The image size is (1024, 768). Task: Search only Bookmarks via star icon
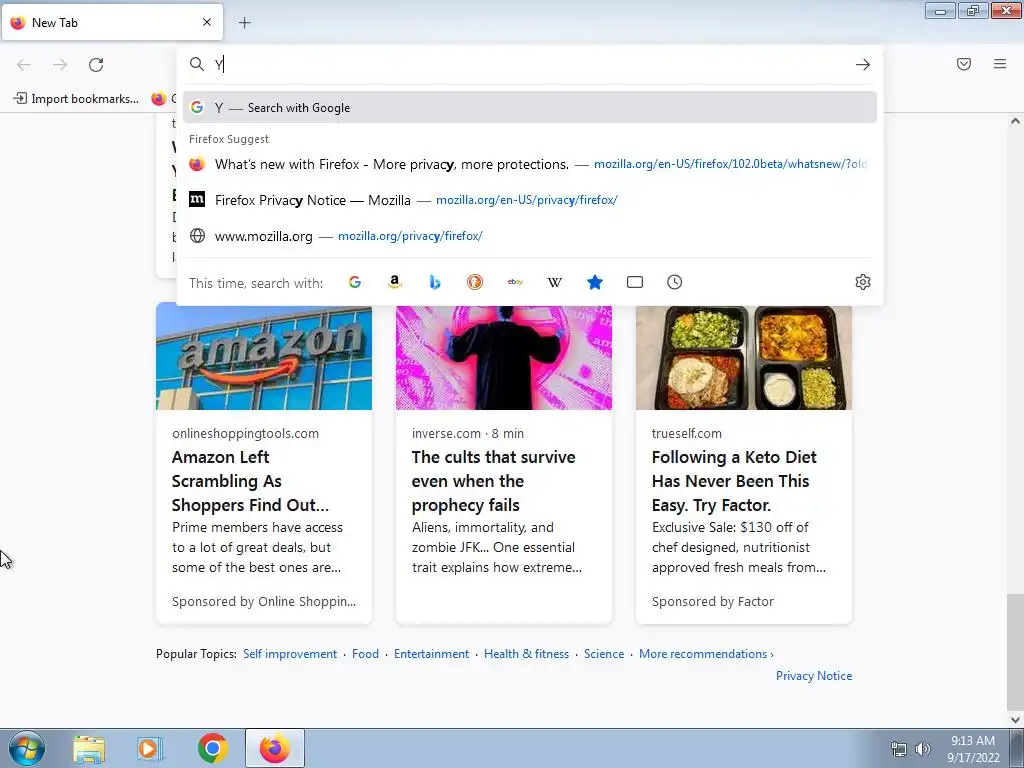pyautogui.click(x=595, y=282)
